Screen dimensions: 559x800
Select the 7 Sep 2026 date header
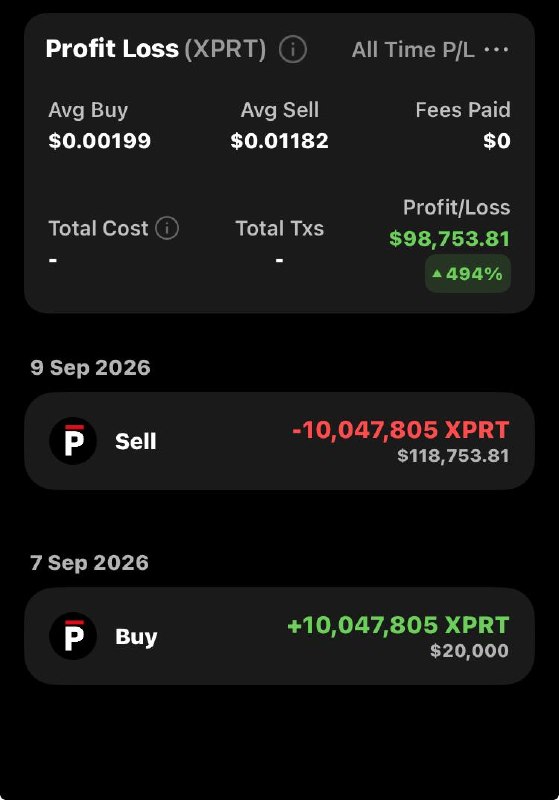coord(89,563)
